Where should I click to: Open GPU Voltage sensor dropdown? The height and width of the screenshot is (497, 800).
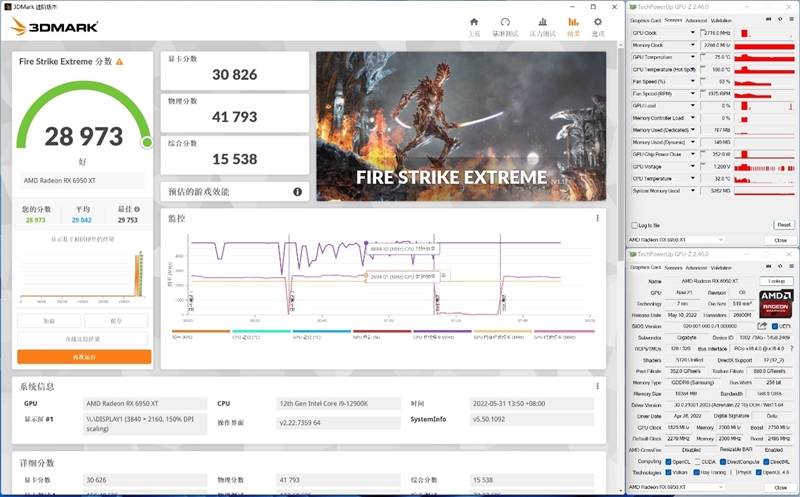pyautogui.click(x=692, y=166)
